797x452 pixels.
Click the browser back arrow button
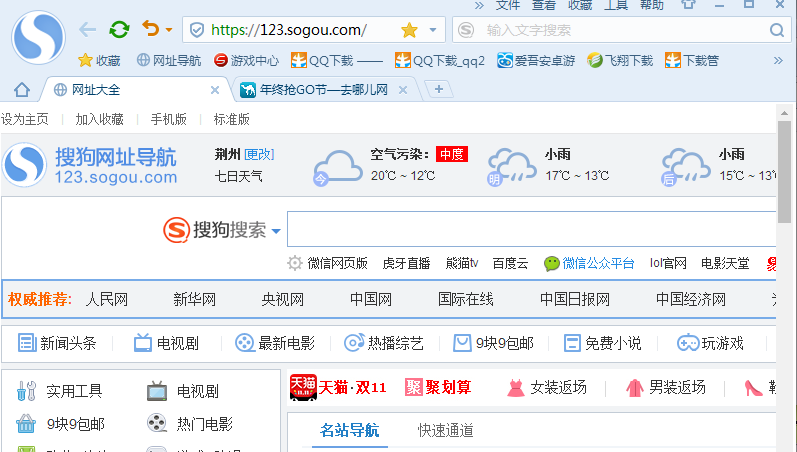[88, 30]
